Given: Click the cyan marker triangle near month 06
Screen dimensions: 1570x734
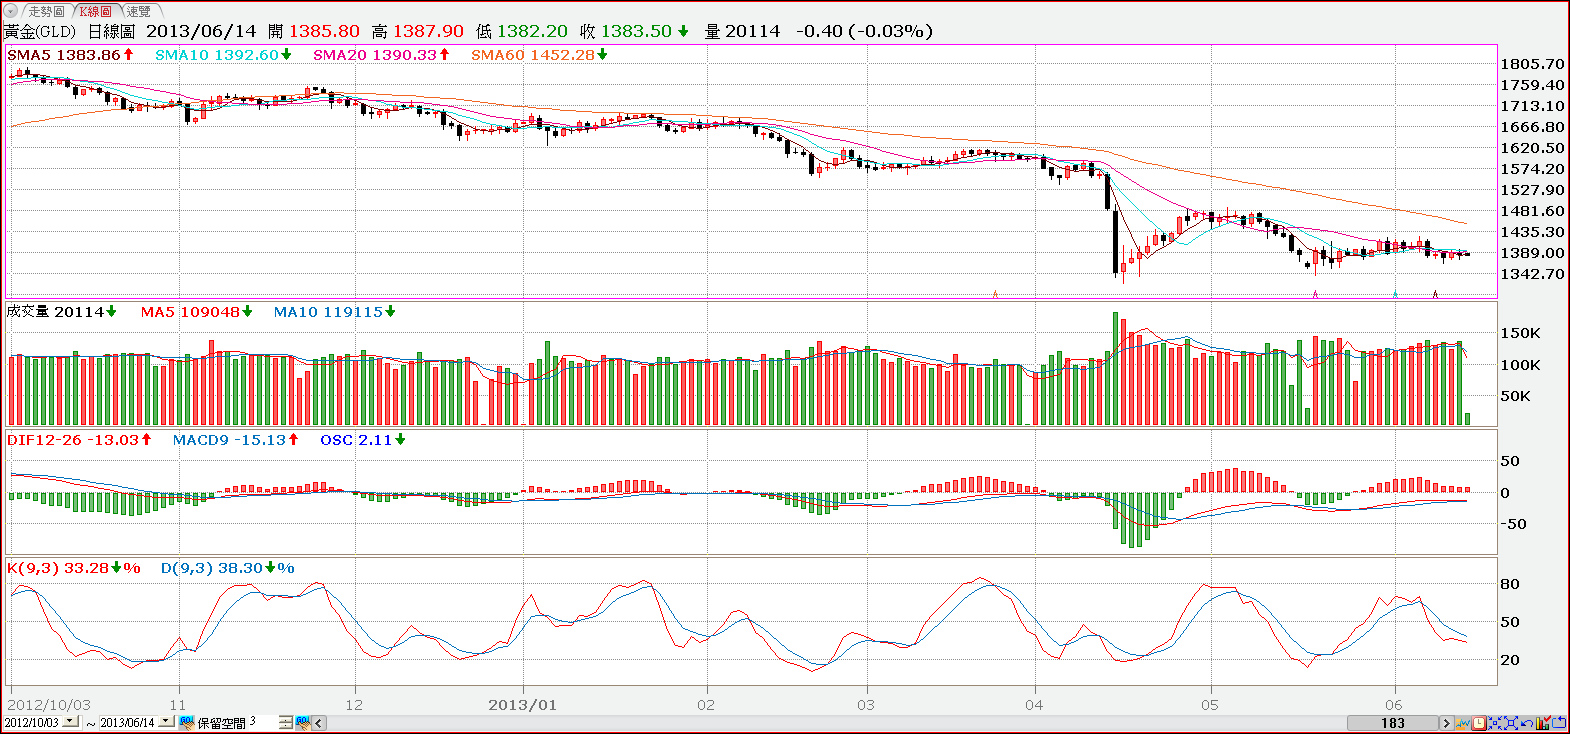Looking at the screenshot, I should [1395, 294].
